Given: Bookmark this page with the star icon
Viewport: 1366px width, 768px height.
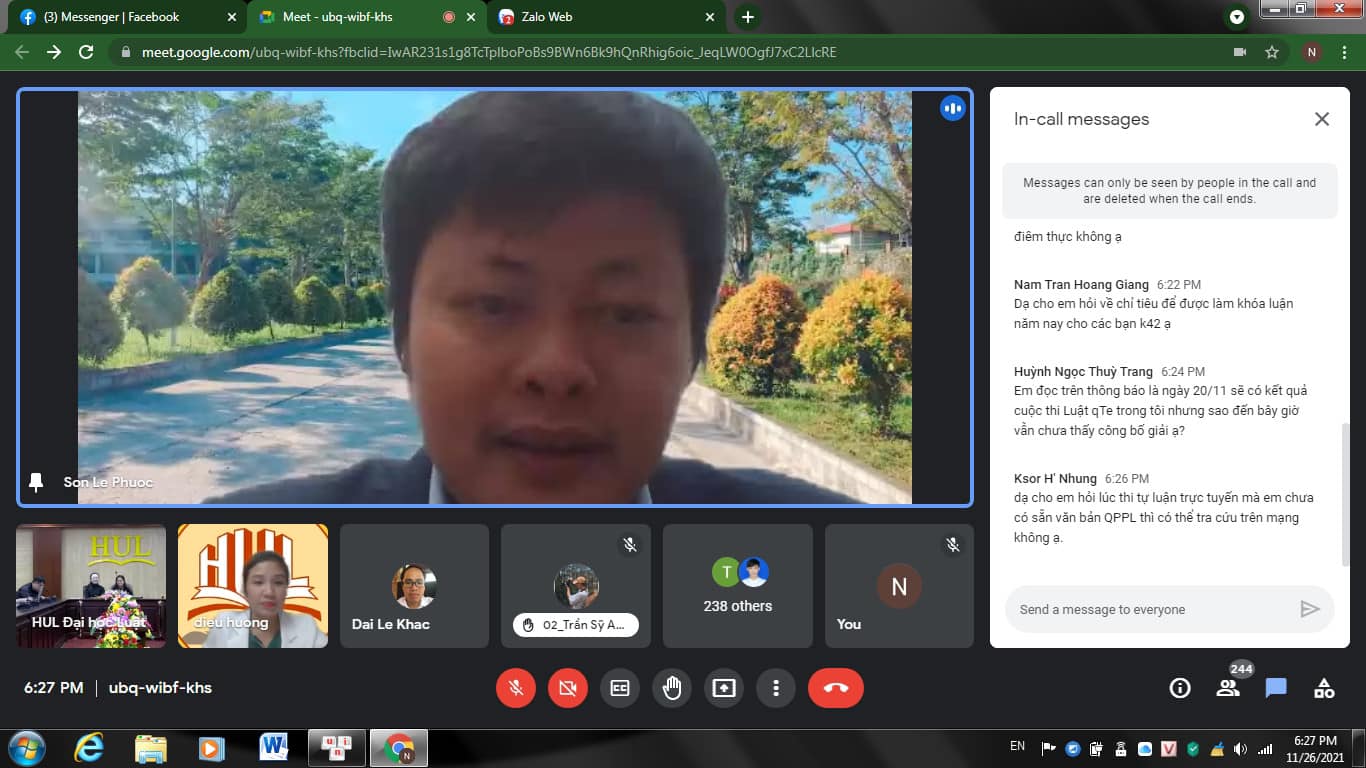Looking at the screenshot, I should [x=1272, y=52].
